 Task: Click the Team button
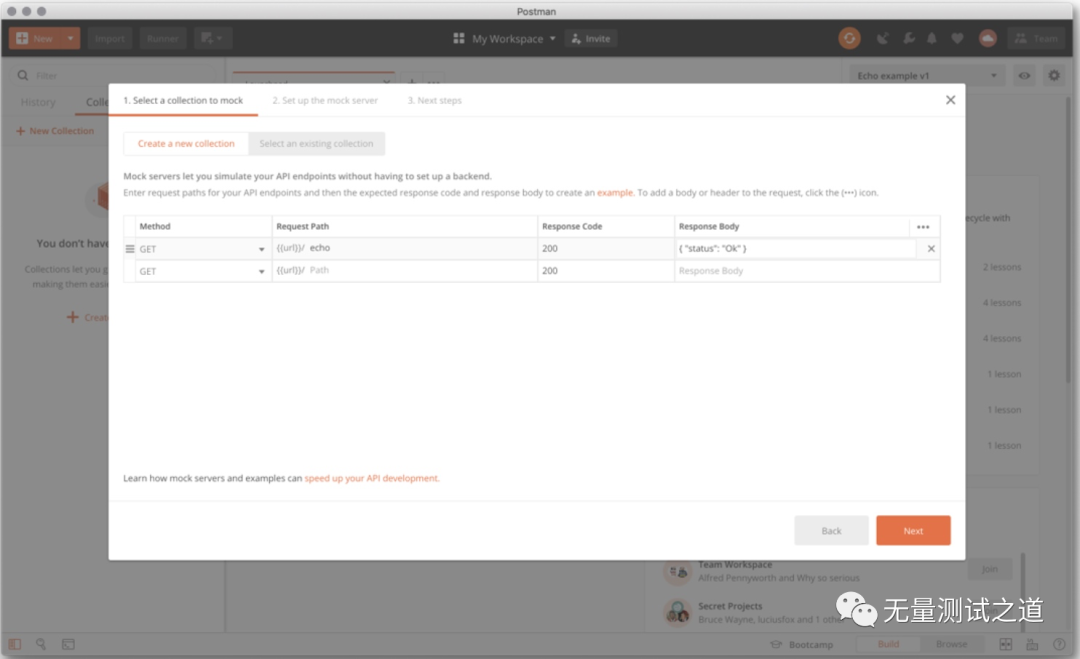(x=1037, y=39)
